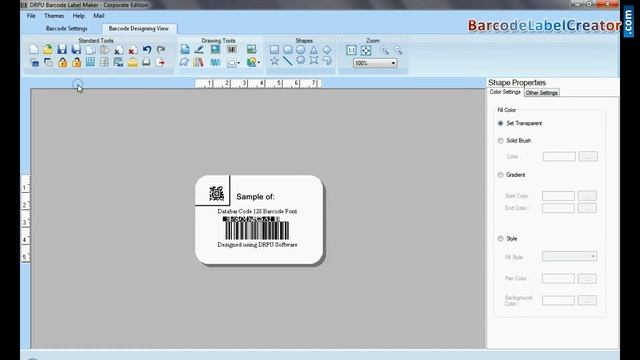Select the Diamond shape
The height and width of the screenshot is (360, 640).
pos(327,50)
